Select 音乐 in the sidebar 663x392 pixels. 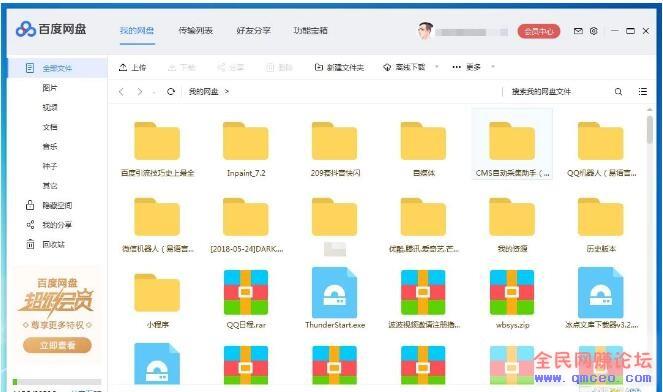[50, 146]
